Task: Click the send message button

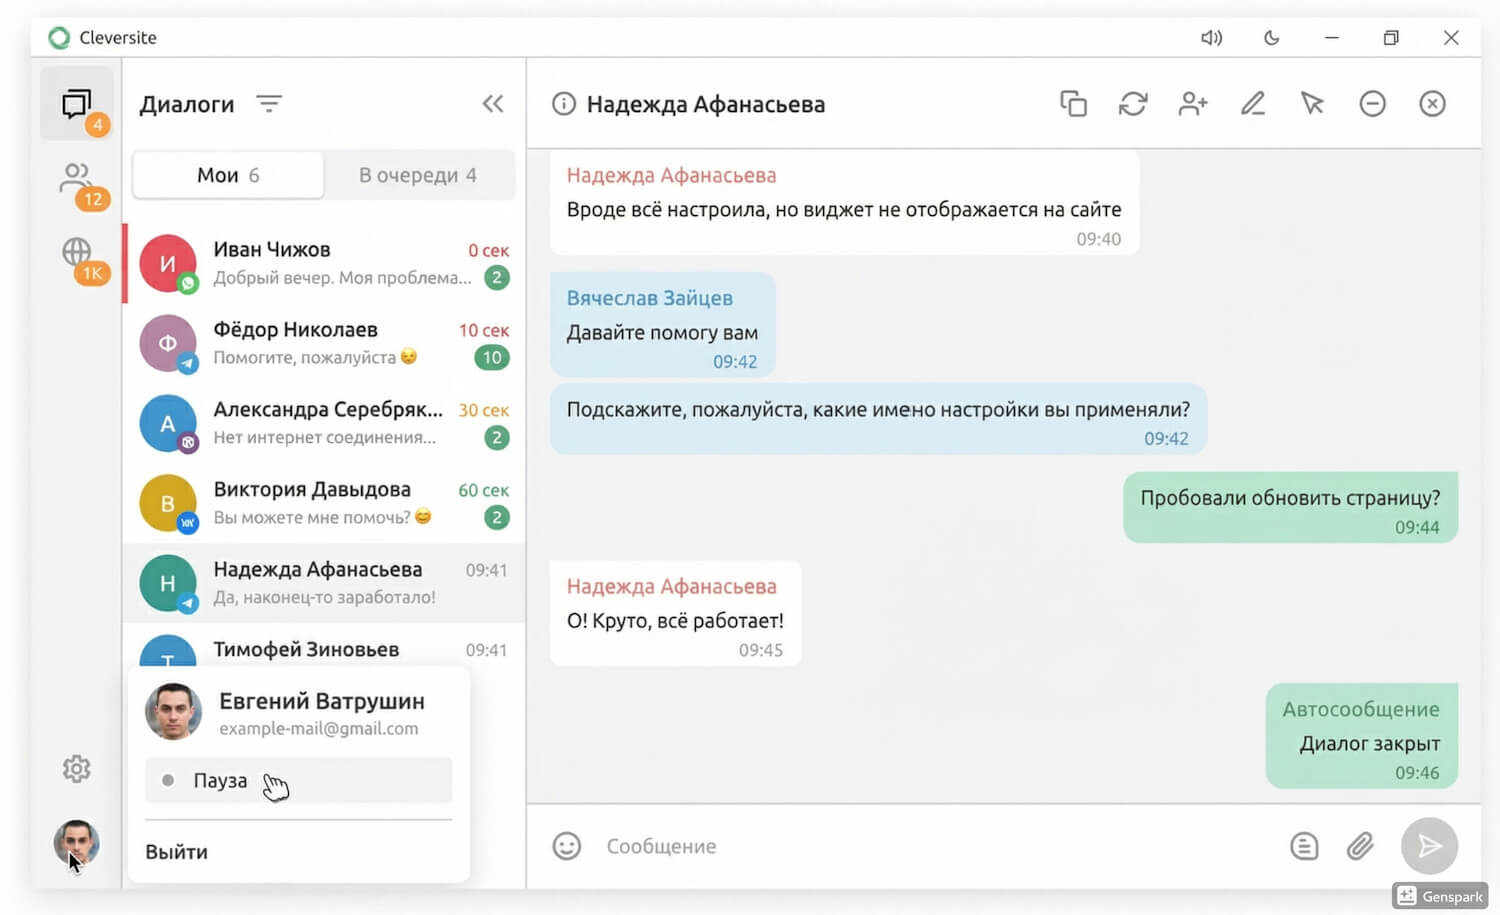Action: point(1429,846)
